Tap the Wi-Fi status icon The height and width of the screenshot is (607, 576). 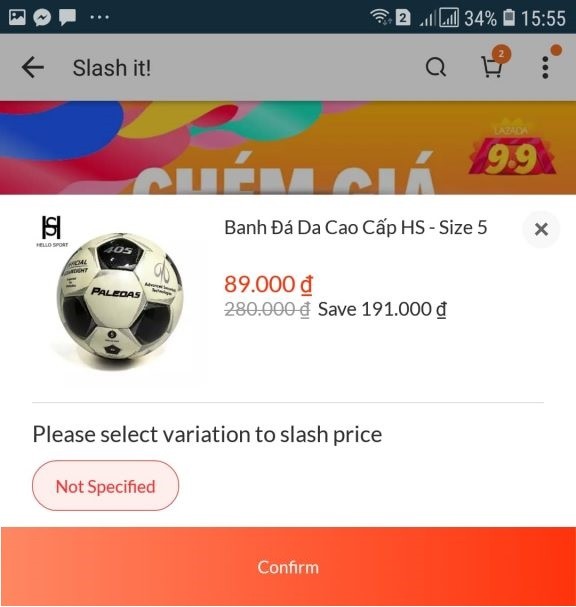(380, 17)
